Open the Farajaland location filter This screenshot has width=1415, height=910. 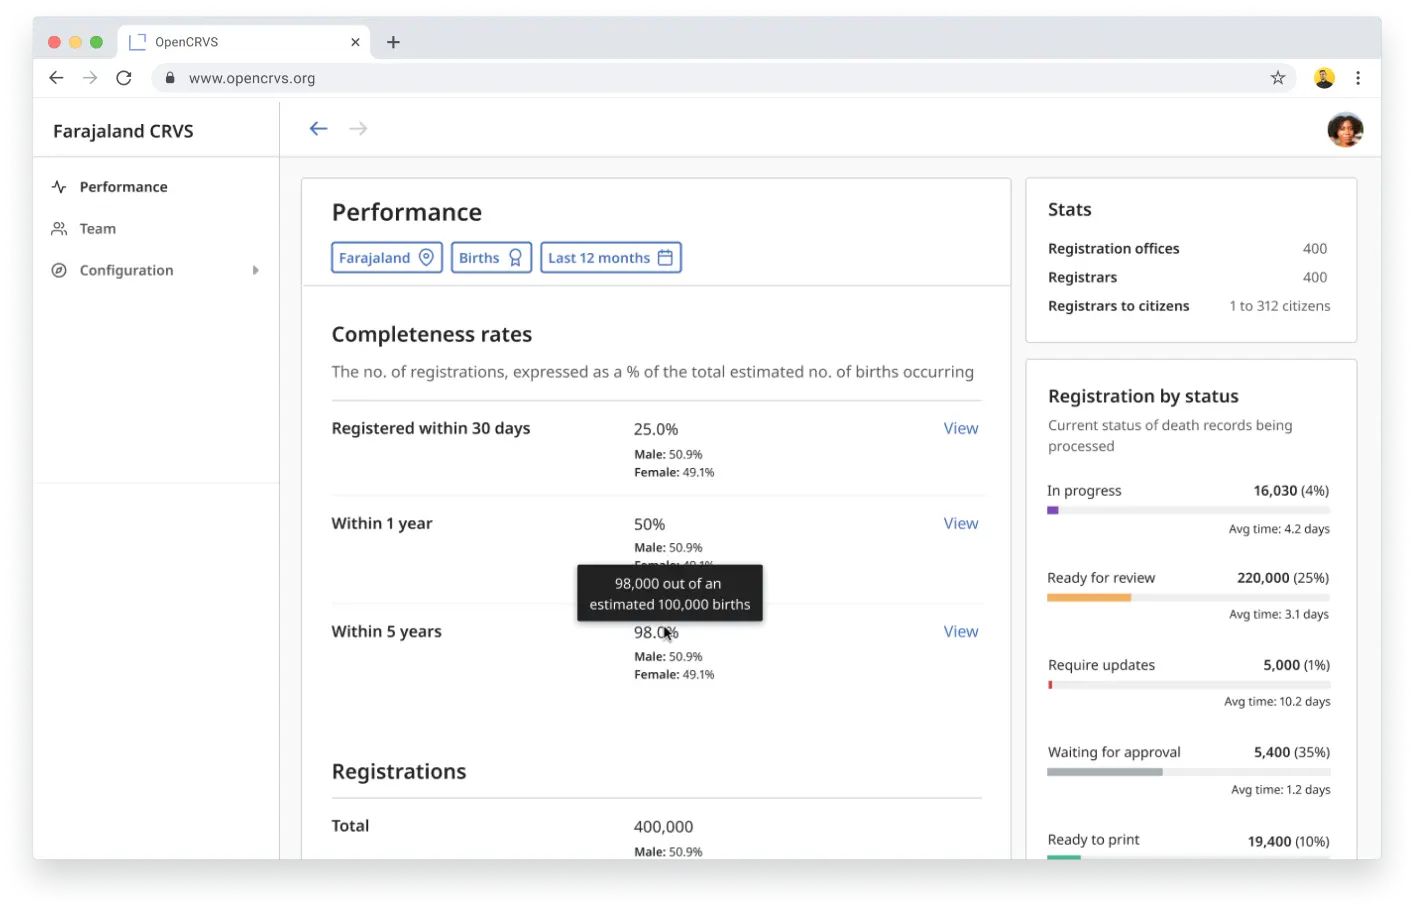coord(387,258)
